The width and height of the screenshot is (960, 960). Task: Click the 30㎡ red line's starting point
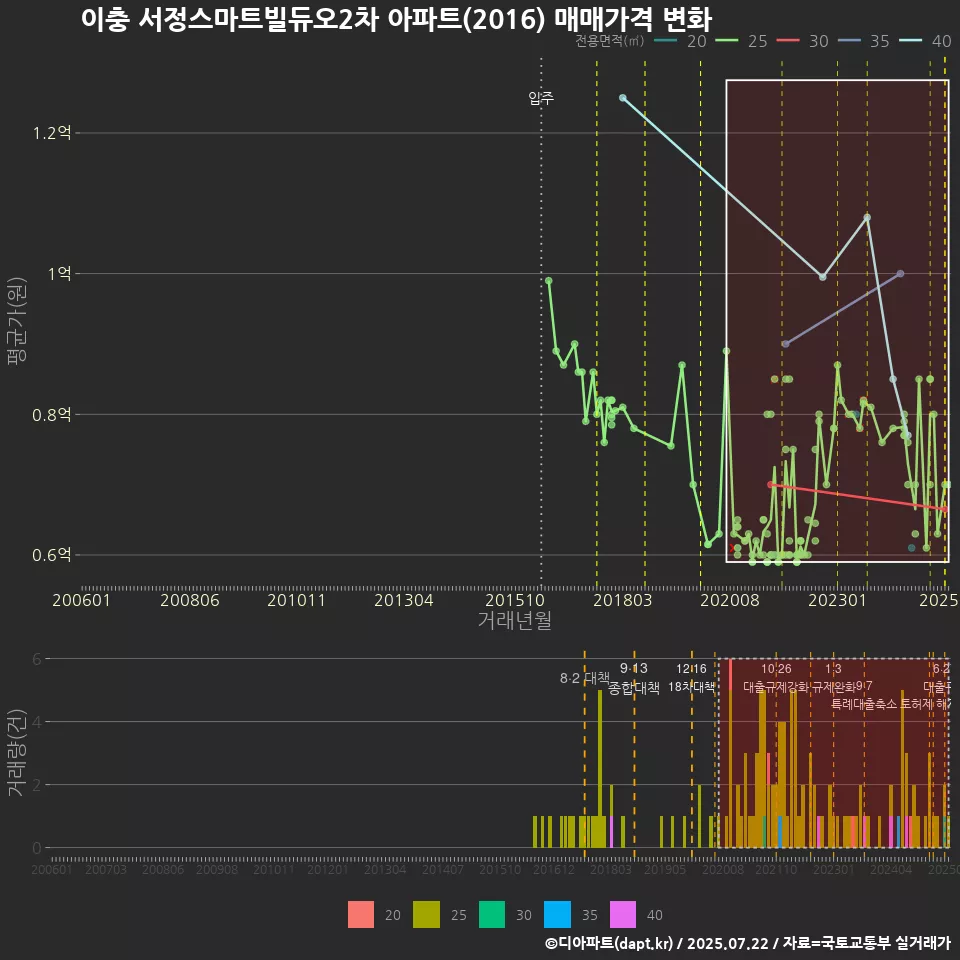point(771,485)
